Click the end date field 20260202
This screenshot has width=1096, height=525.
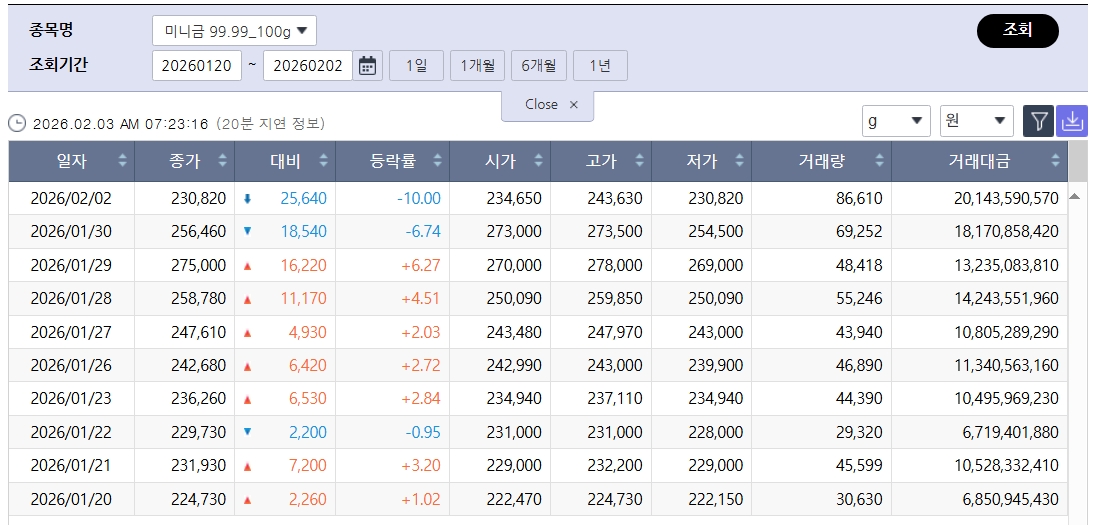308,66
